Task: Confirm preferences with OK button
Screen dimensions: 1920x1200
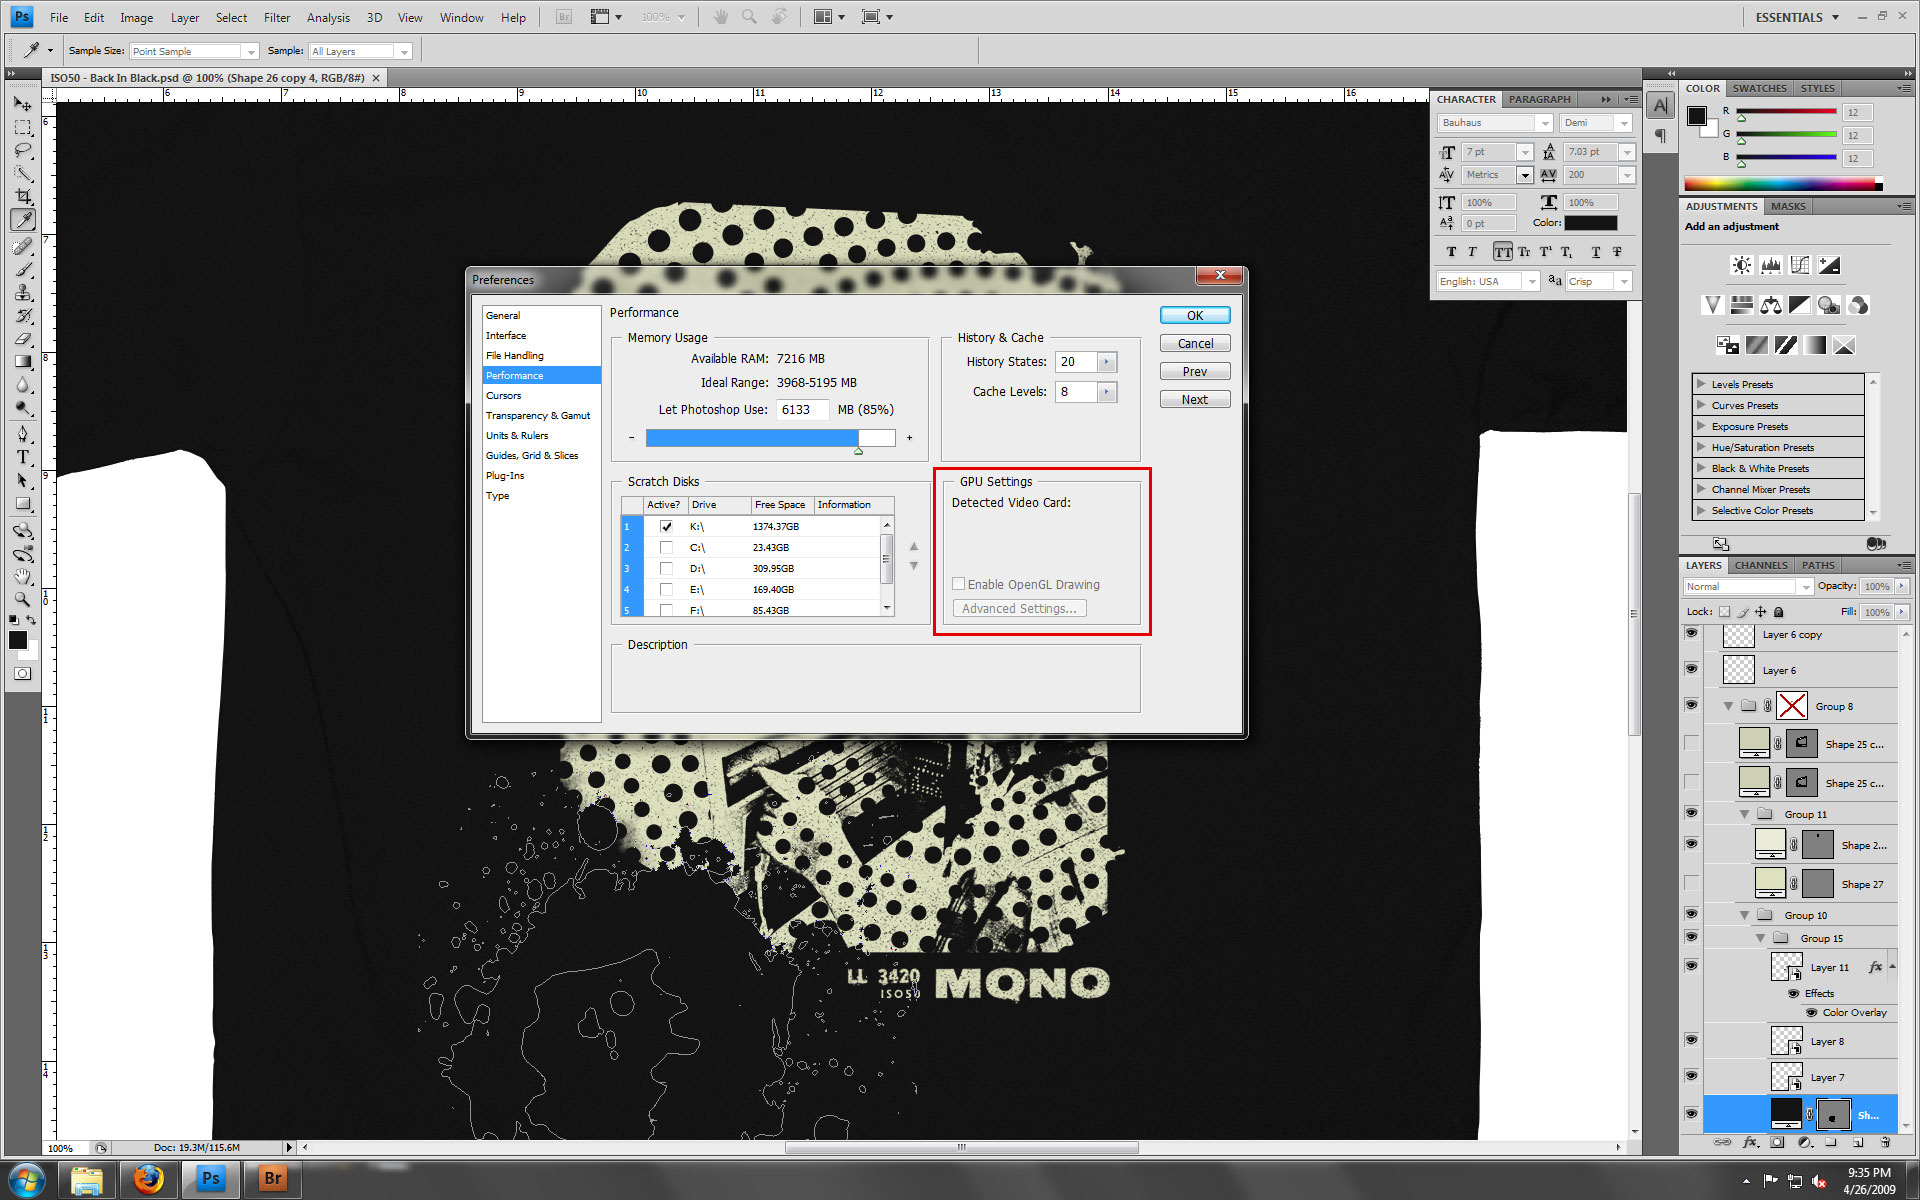Action: click(x=1194, y=315)
